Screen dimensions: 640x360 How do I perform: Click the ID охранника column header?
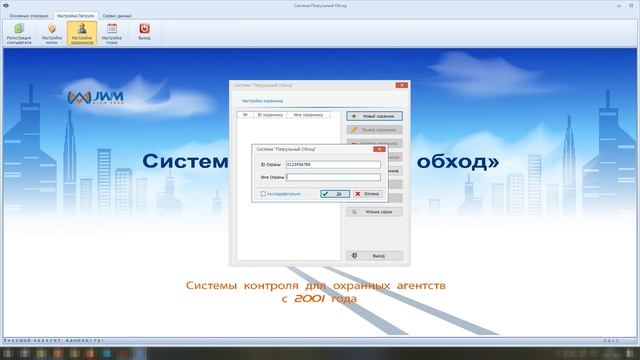pyautogui.click(x=270, y=115)
